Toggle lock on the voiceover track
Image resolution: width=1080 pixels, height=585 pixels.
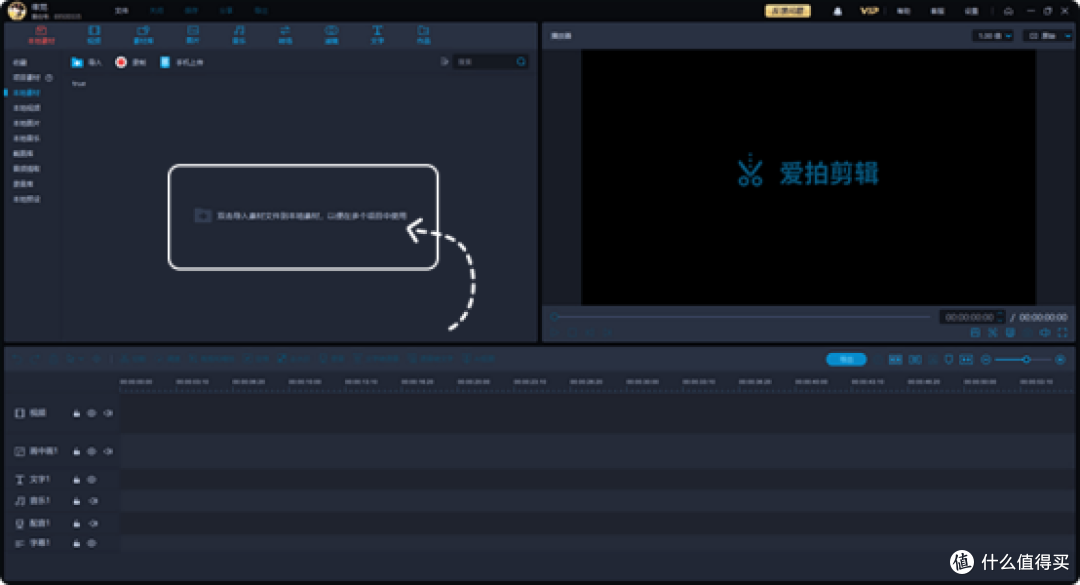(76, 524)
